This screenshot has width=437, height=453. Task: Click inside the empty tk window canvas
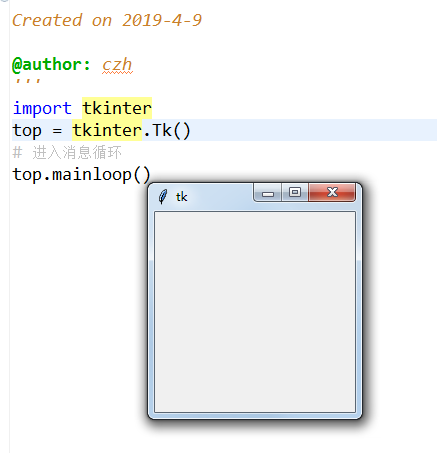click(x=255, y=312)
